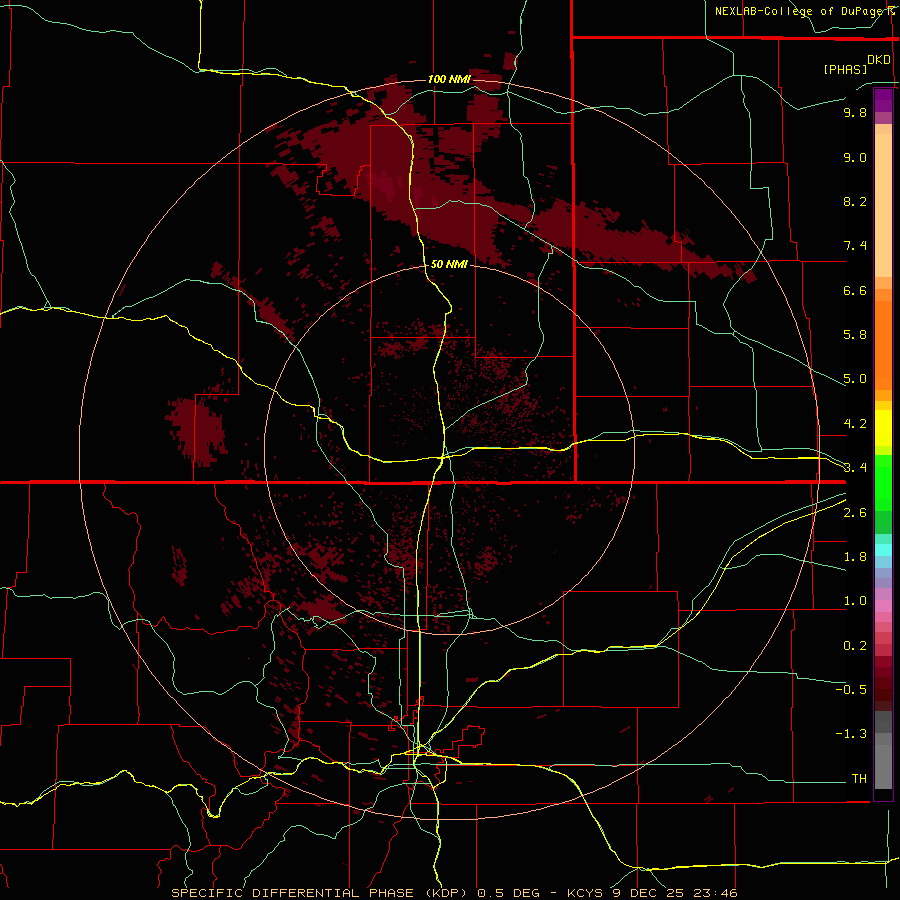This screenshot has width=900, height=900.
Task: Click the -0.5 scale value
Action: point(851,690)
